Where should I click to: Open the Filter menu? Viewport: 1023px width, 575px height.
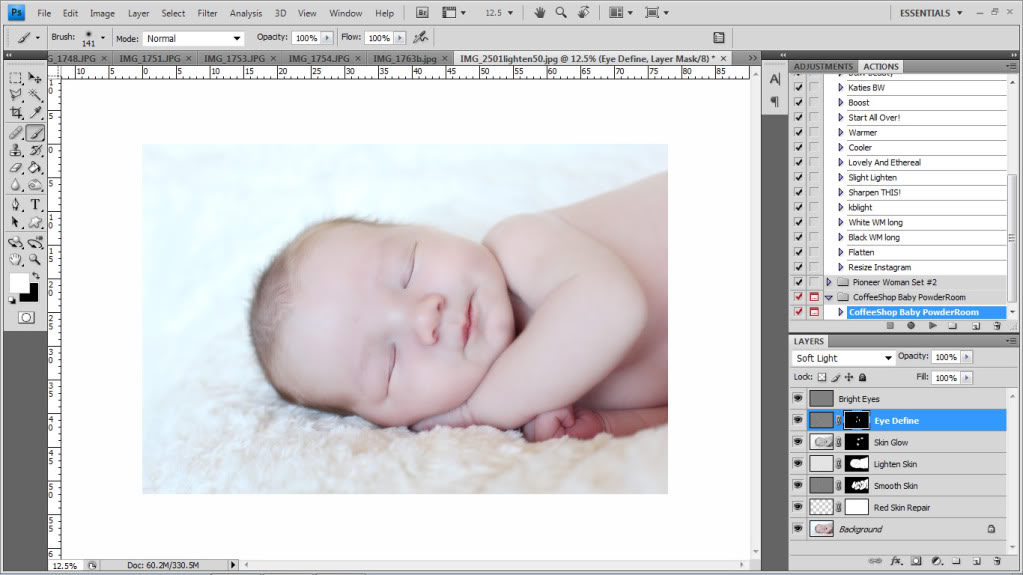(x=207, y=13)
